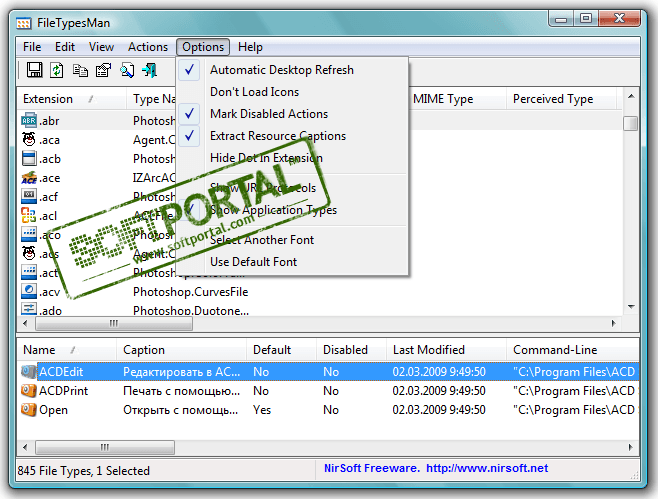
Task: Click the FileTypesMan title bar app icon
Action: pyautogui.click(x=24, y=23)
